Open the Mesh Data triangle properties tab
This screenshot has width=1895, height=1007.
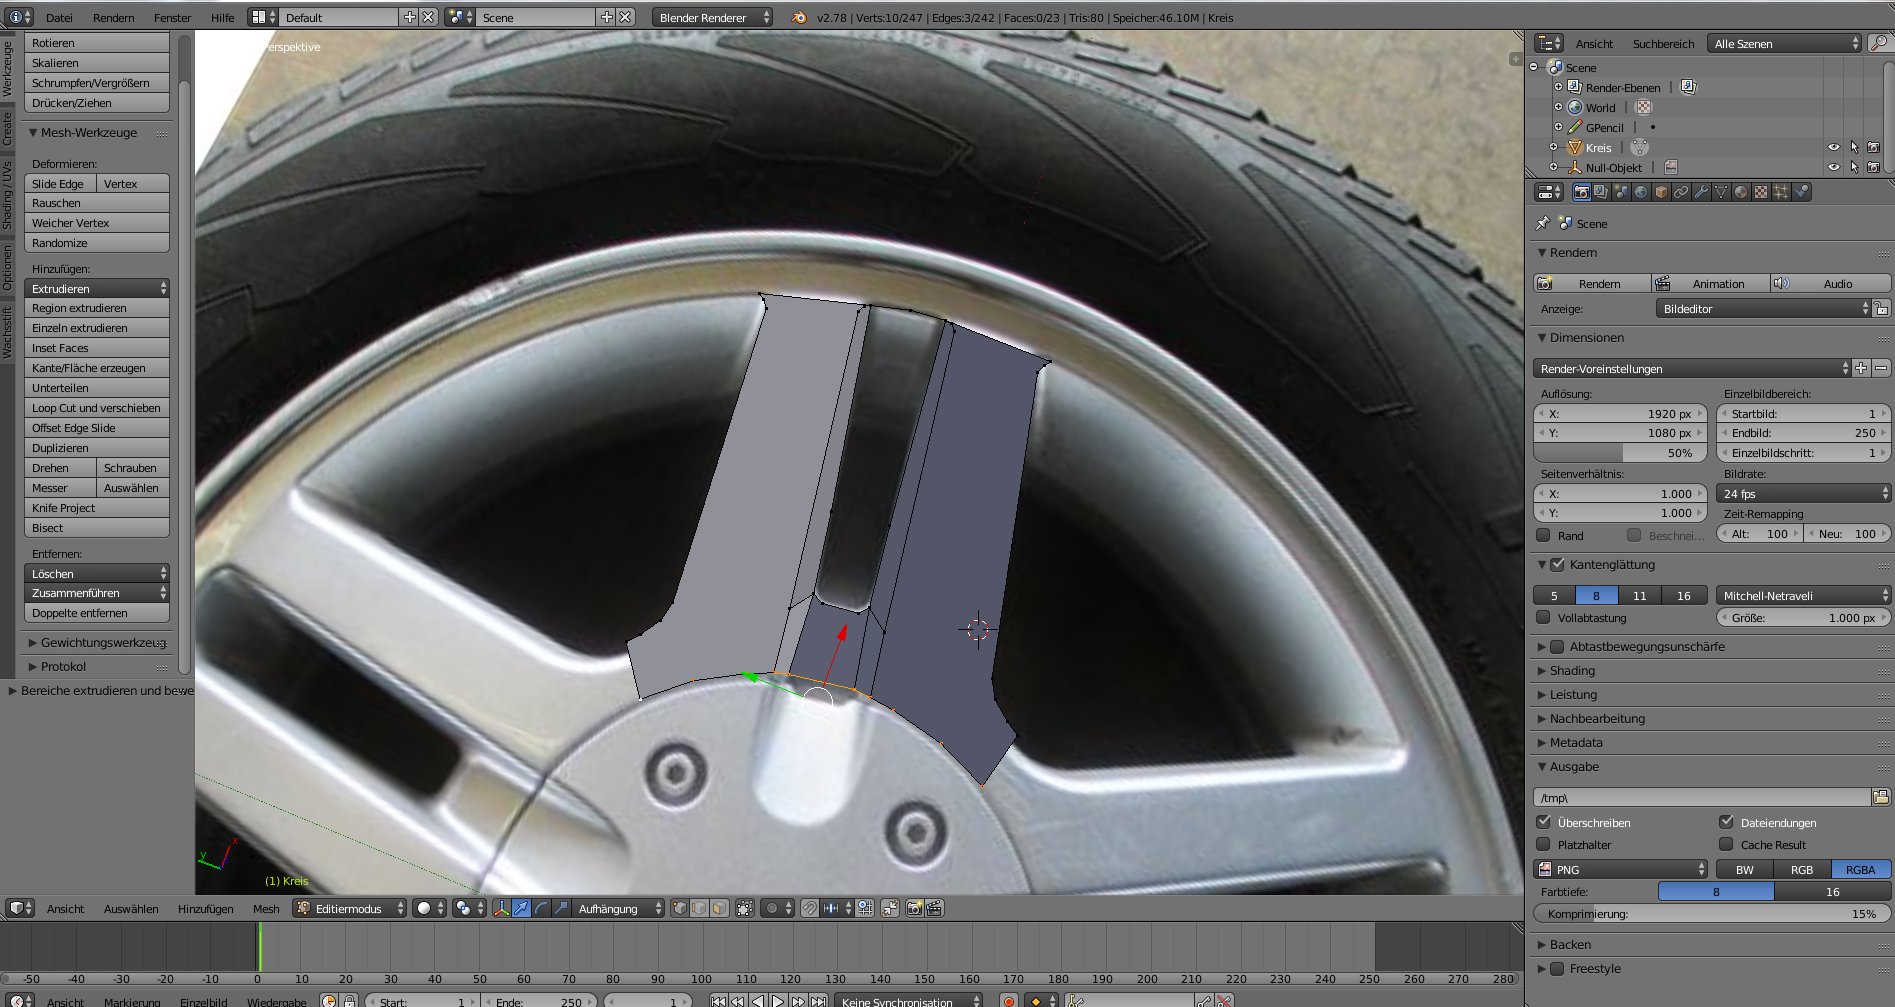coord(1721,192)
